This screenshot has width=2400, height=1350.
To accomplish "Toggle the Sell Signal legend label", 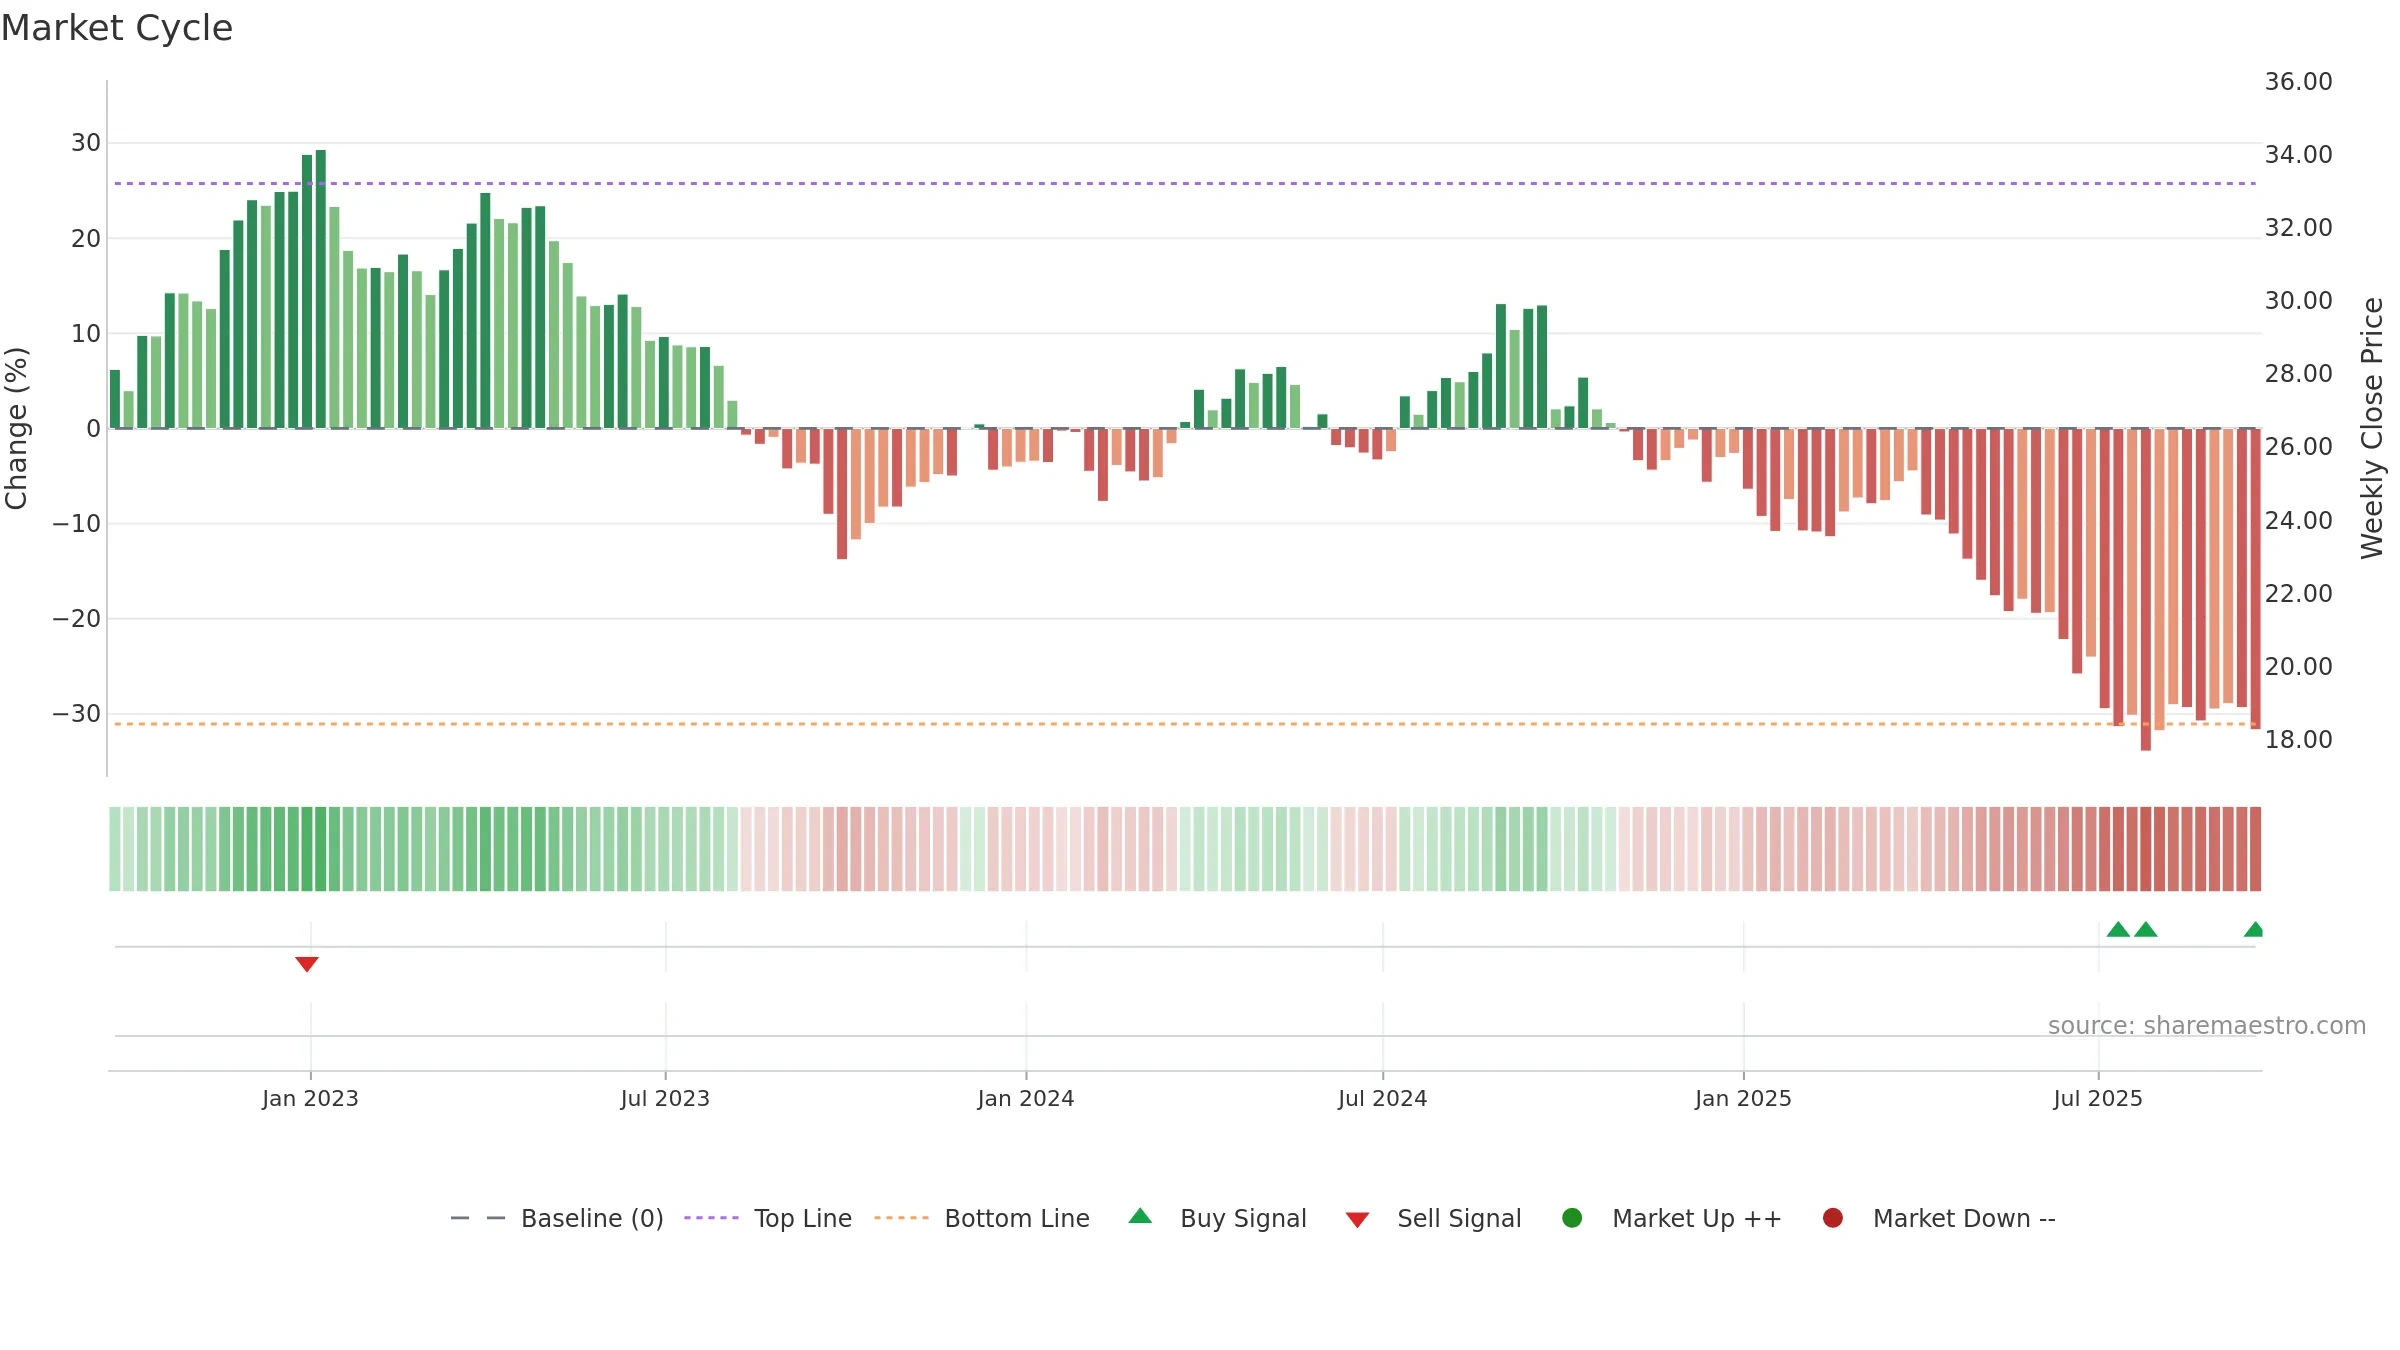I will point(1459,1218).
